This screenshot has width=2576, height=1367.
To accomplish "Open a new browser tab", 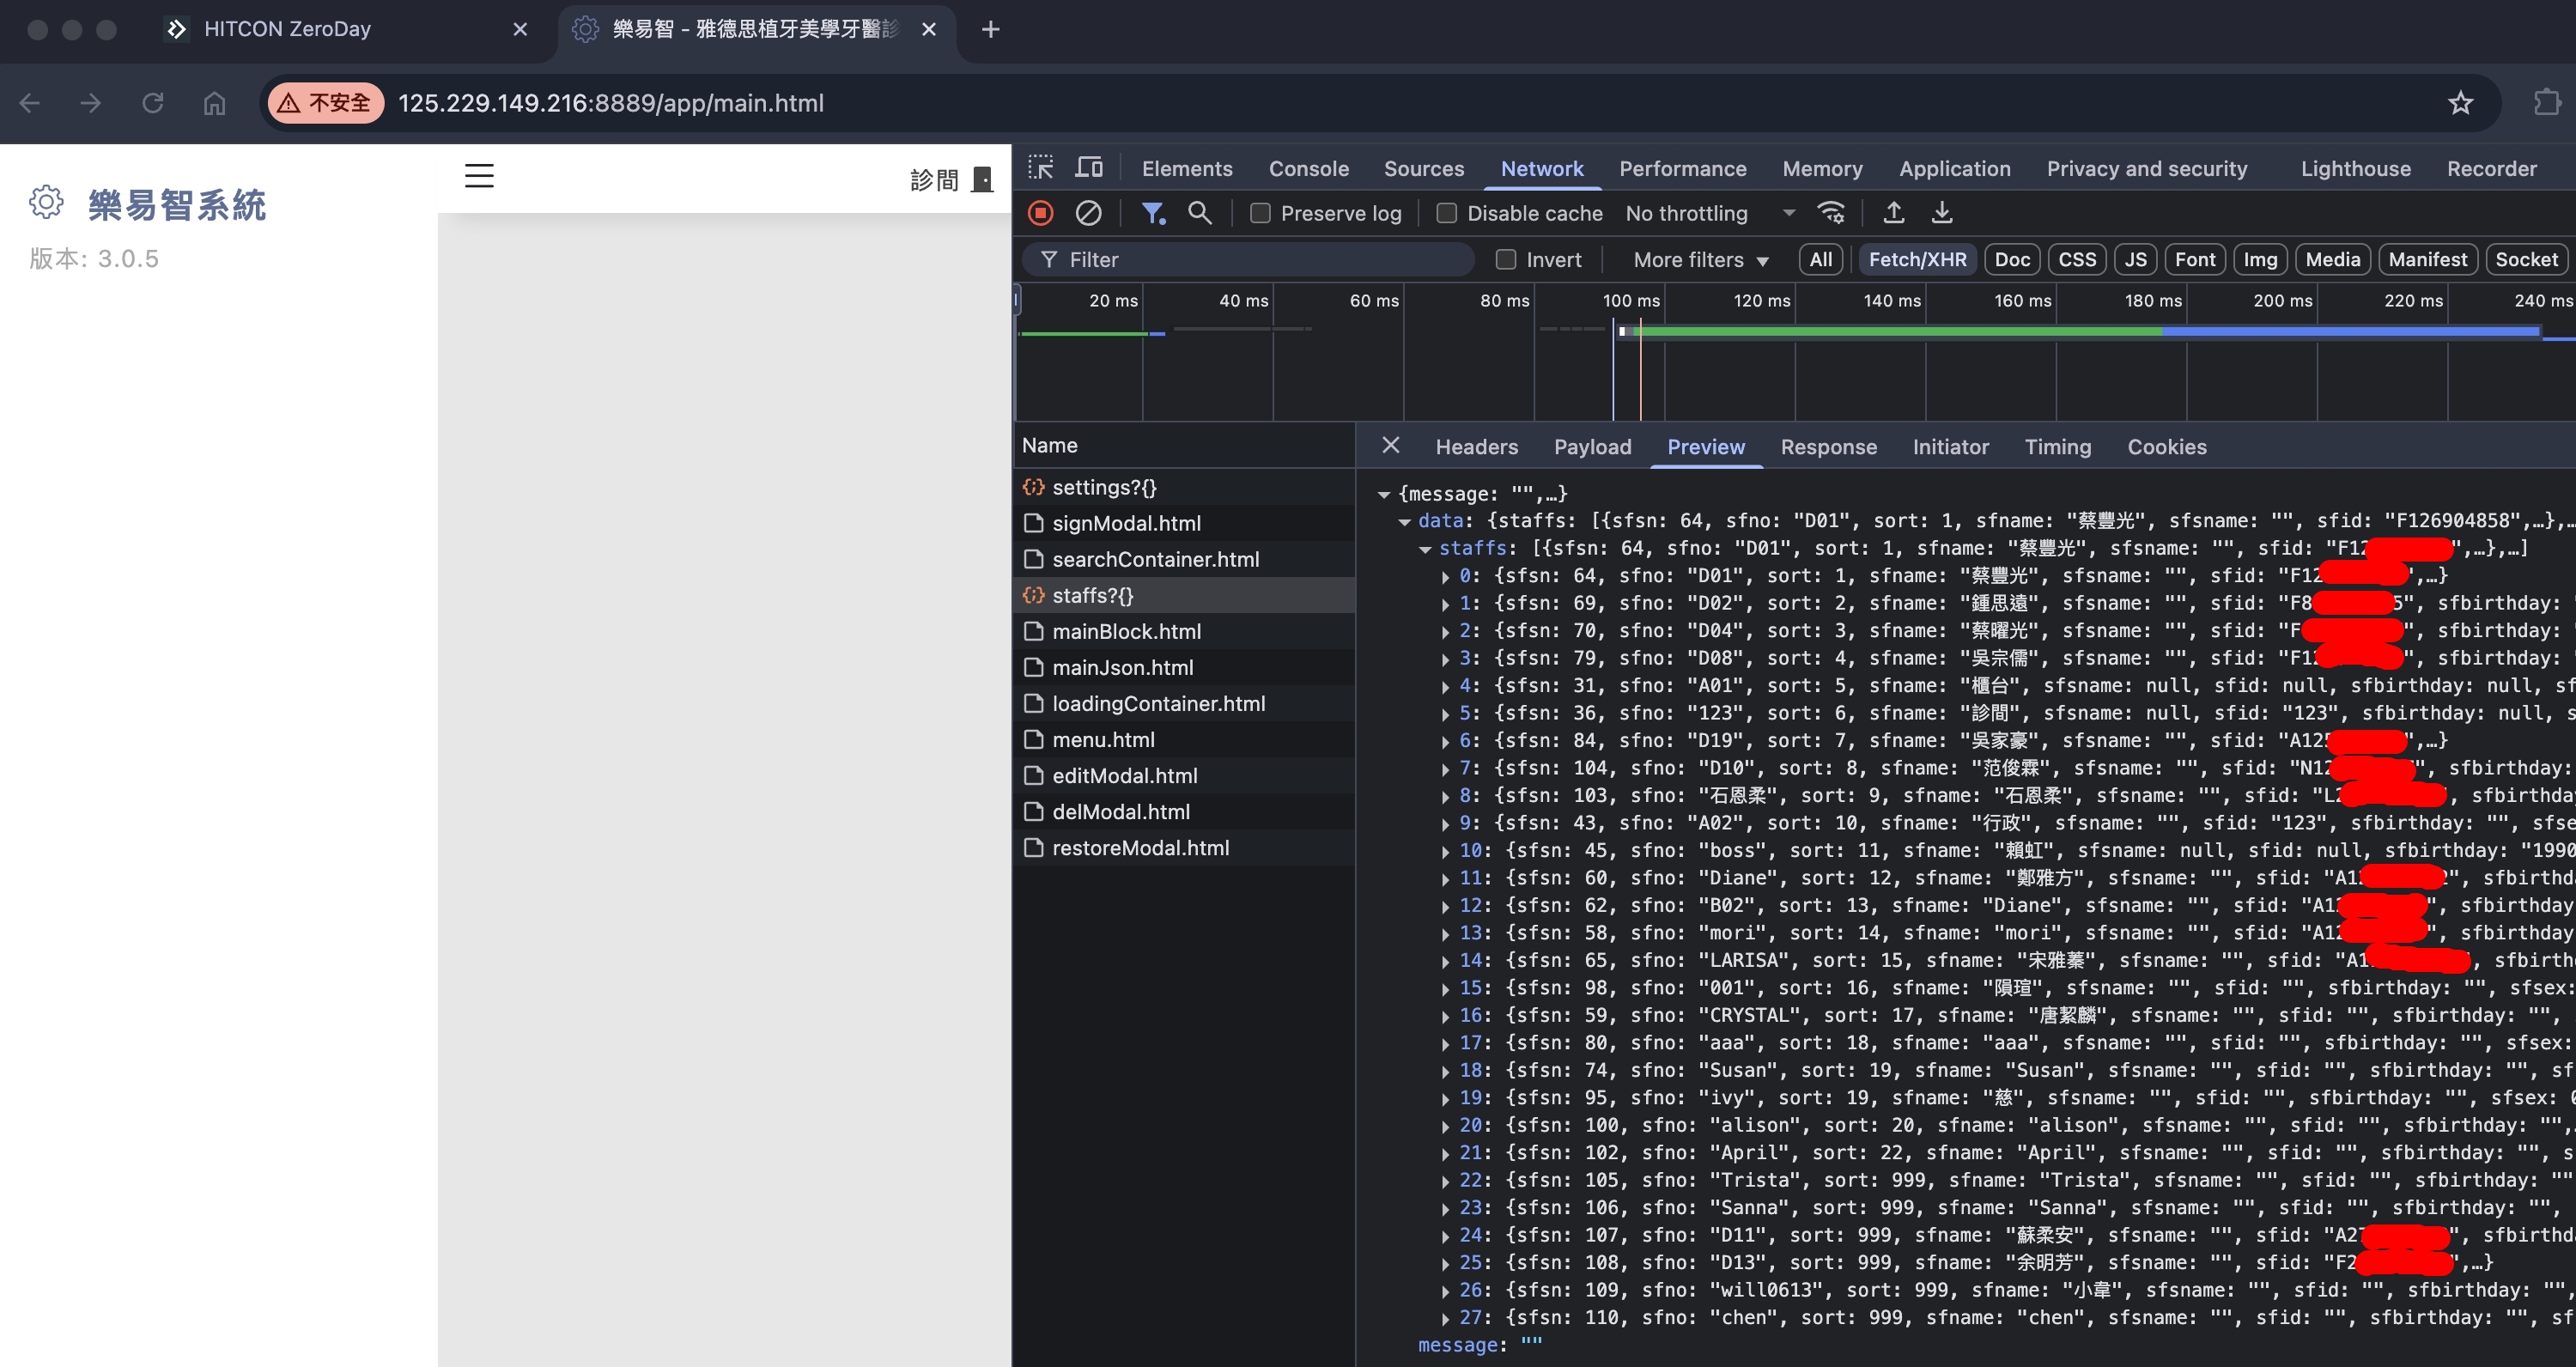I will click(990, 30).
